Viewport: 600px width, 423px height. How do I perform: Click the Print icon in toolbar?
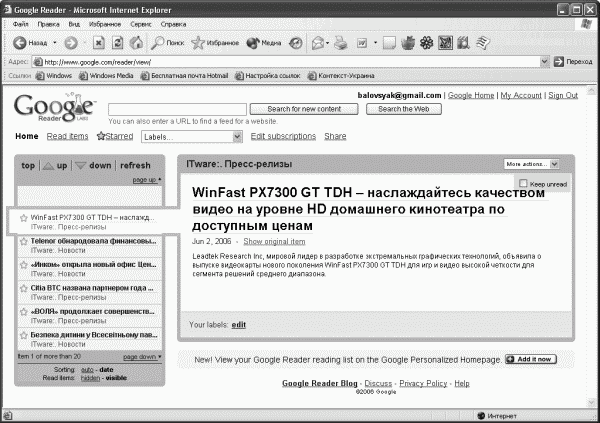pyautogui.click(x=341, y=42)
